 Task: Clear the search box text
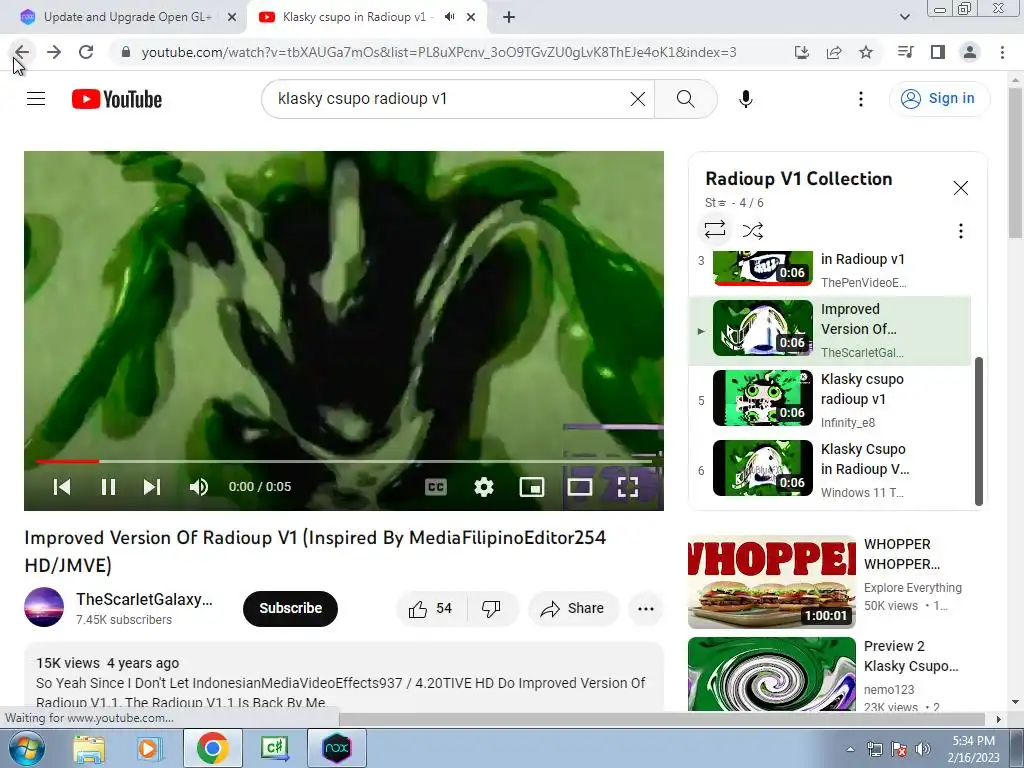[x=638, y=99]
